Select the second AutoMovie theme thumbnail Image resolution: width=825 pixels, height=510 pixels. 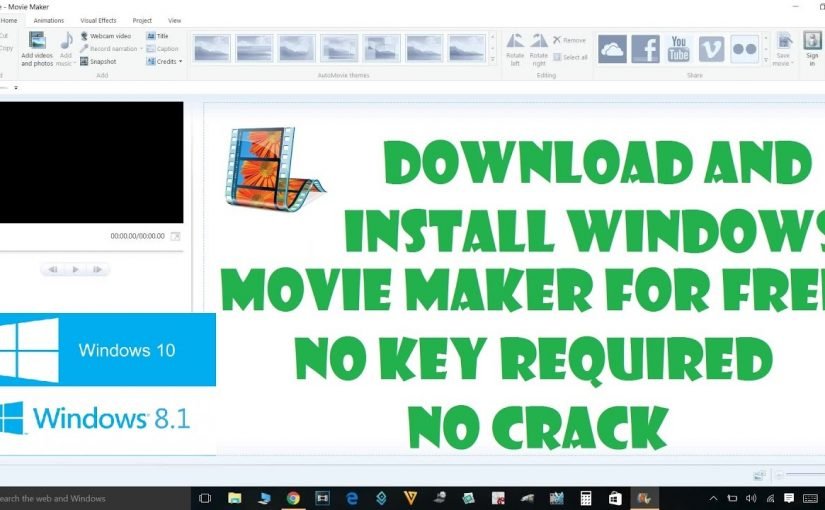point(254,48)
